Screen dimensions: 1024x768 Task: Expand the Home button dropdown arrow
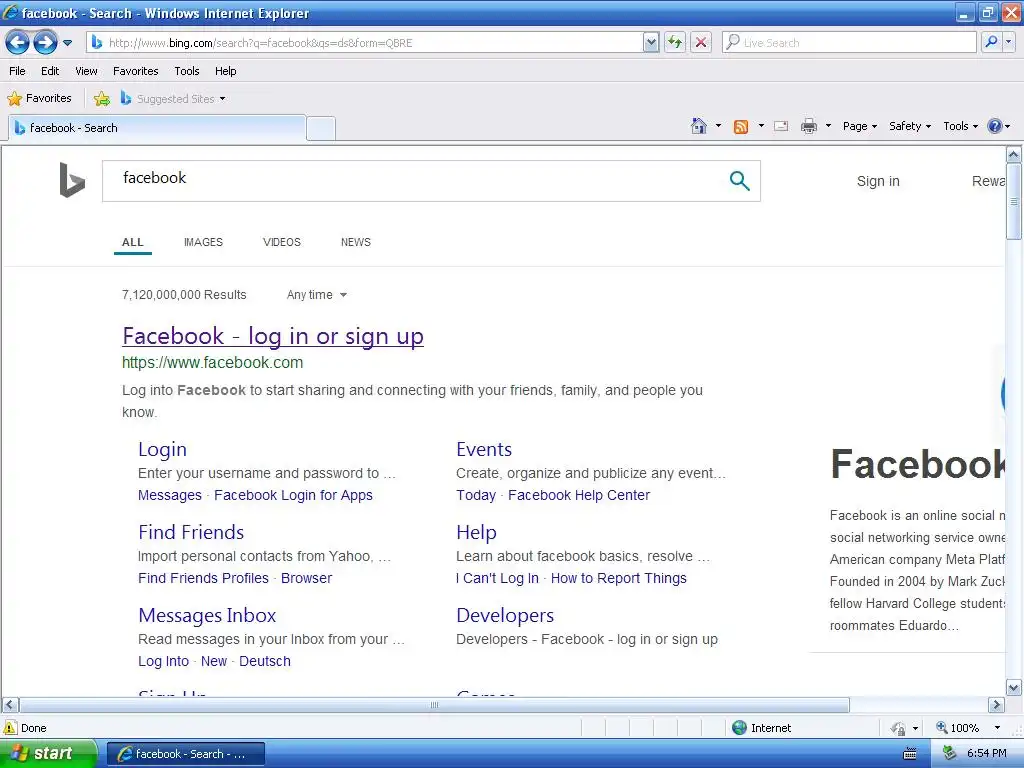718,126
